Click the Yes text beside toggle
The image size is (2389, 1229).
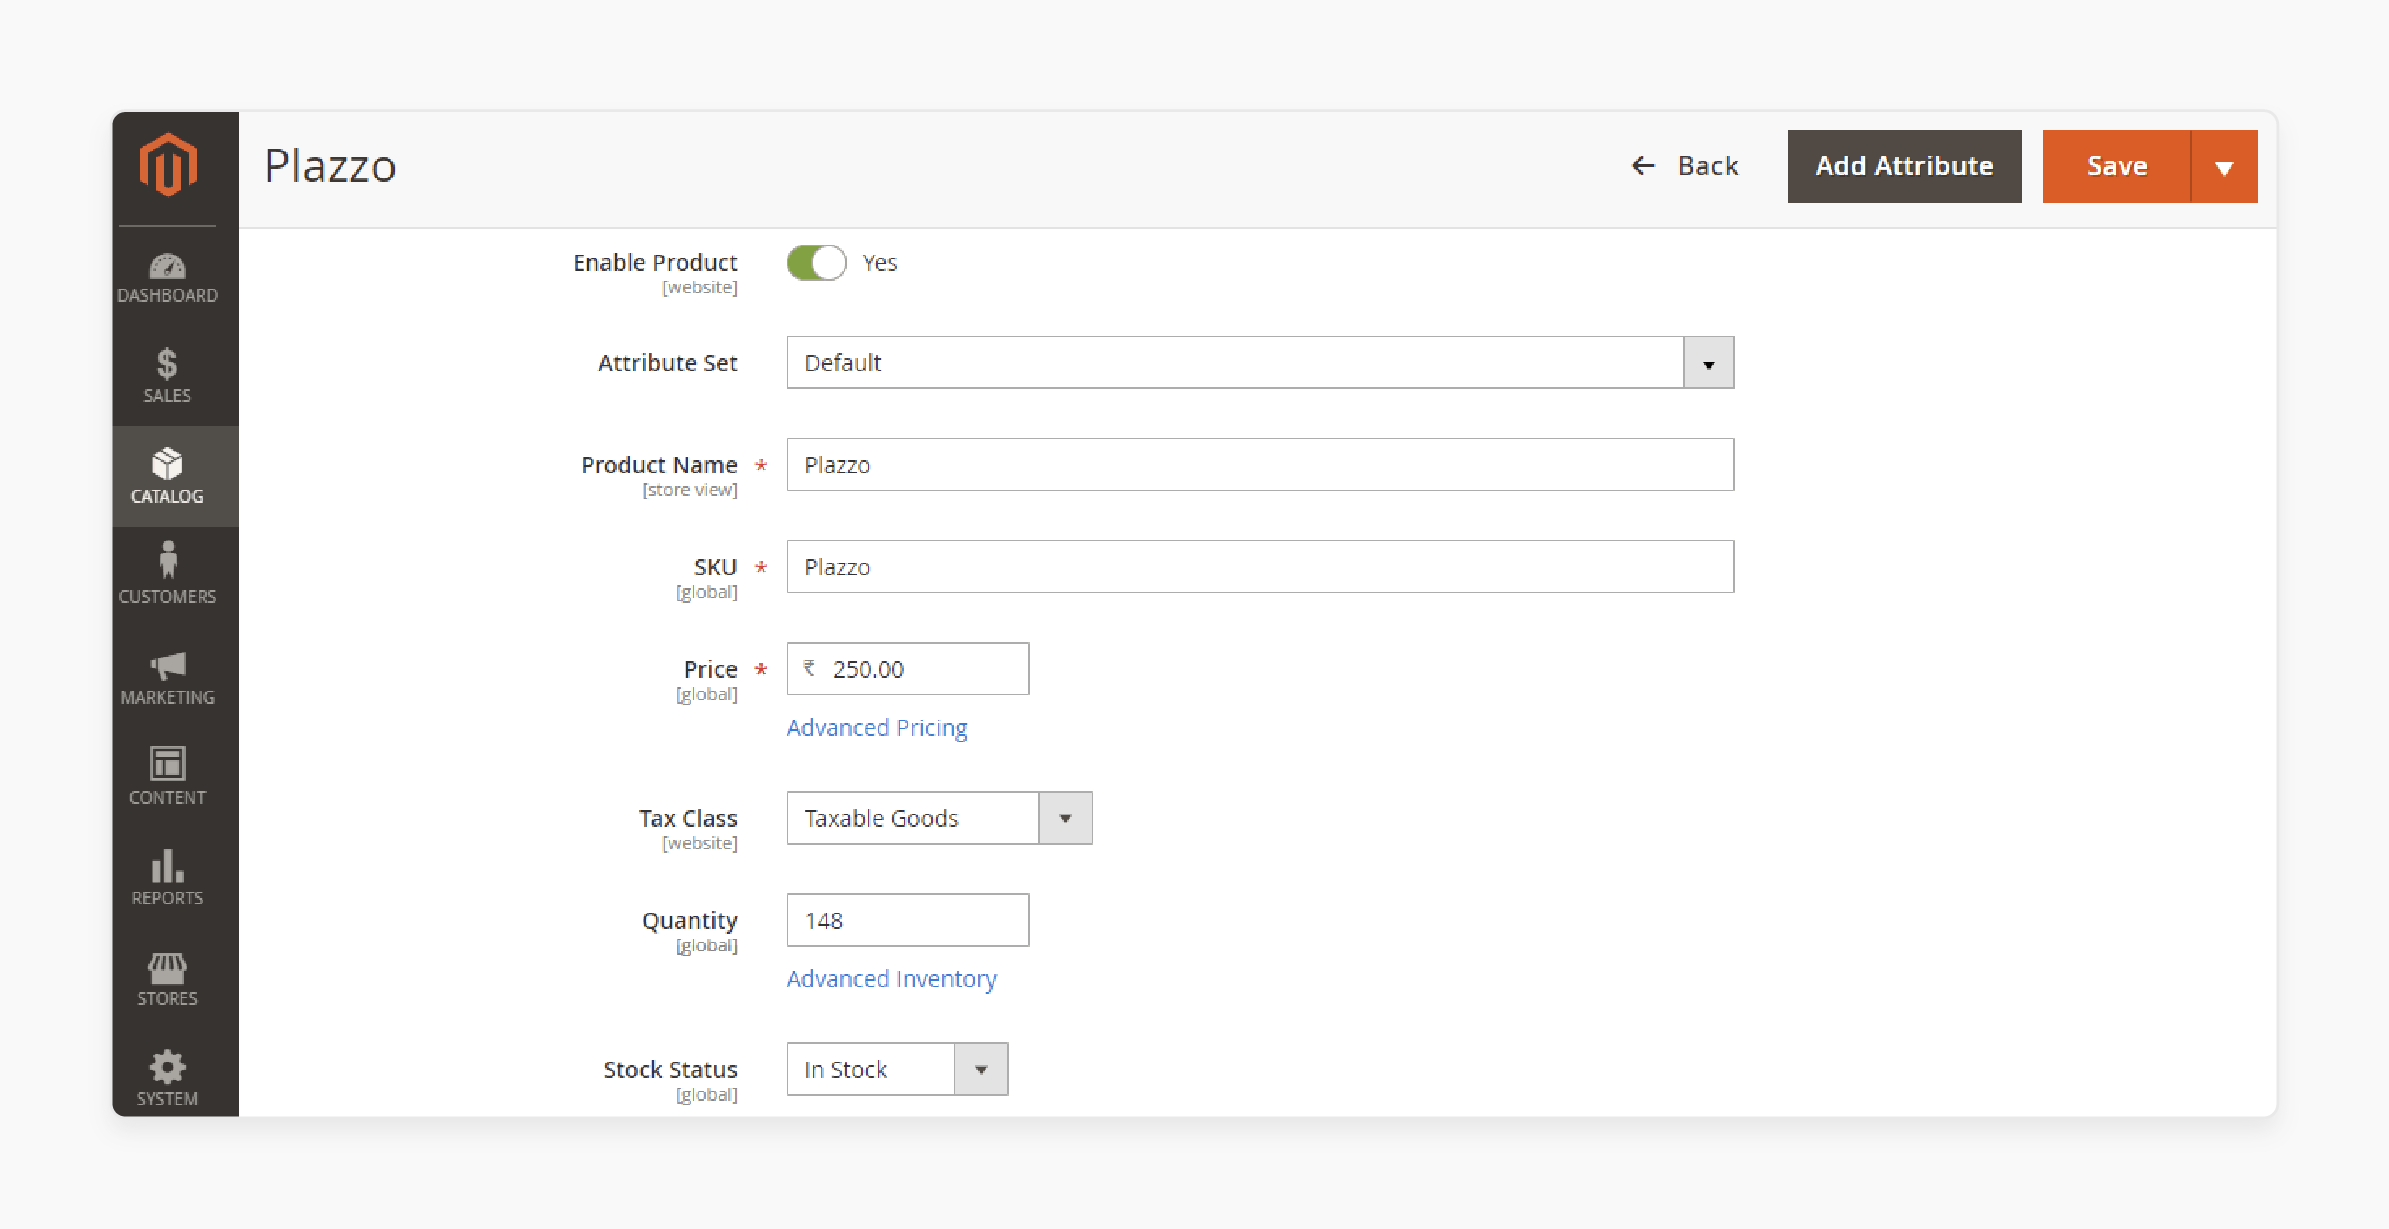pyautogui.click(x=880, y=263)
